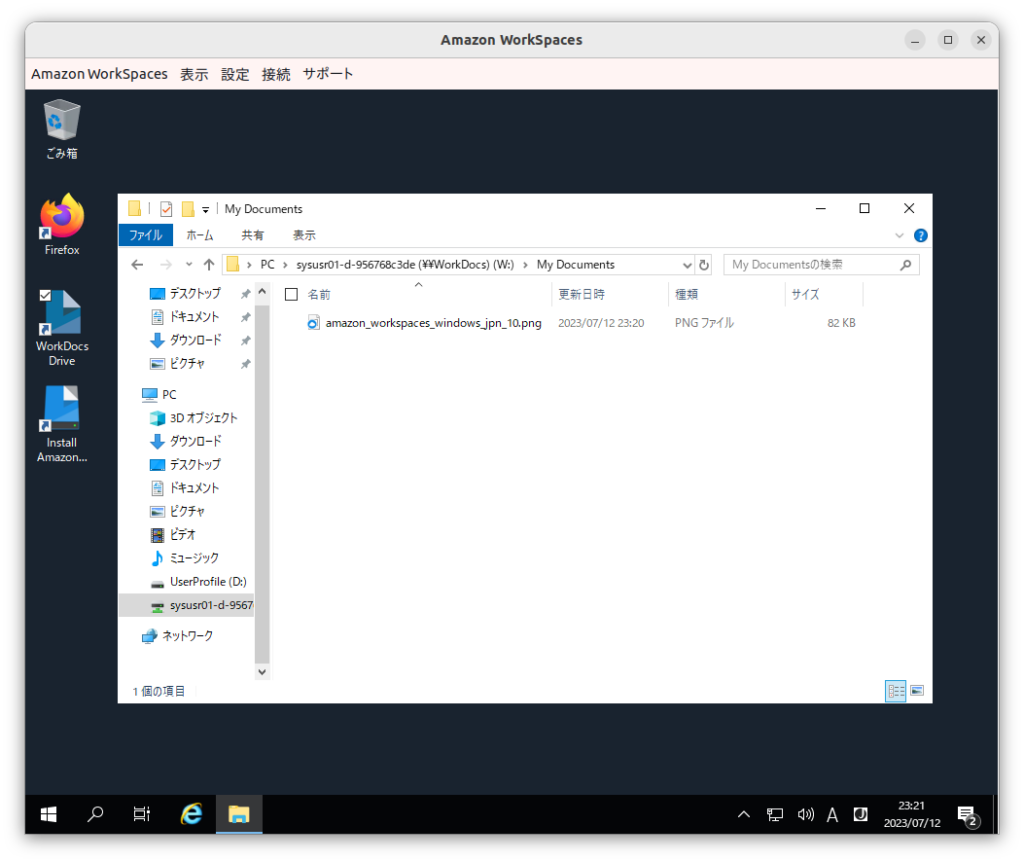
Task: Open the 設定 menu of Amazon WorkSpaces
Action: (x=235, y=73)
